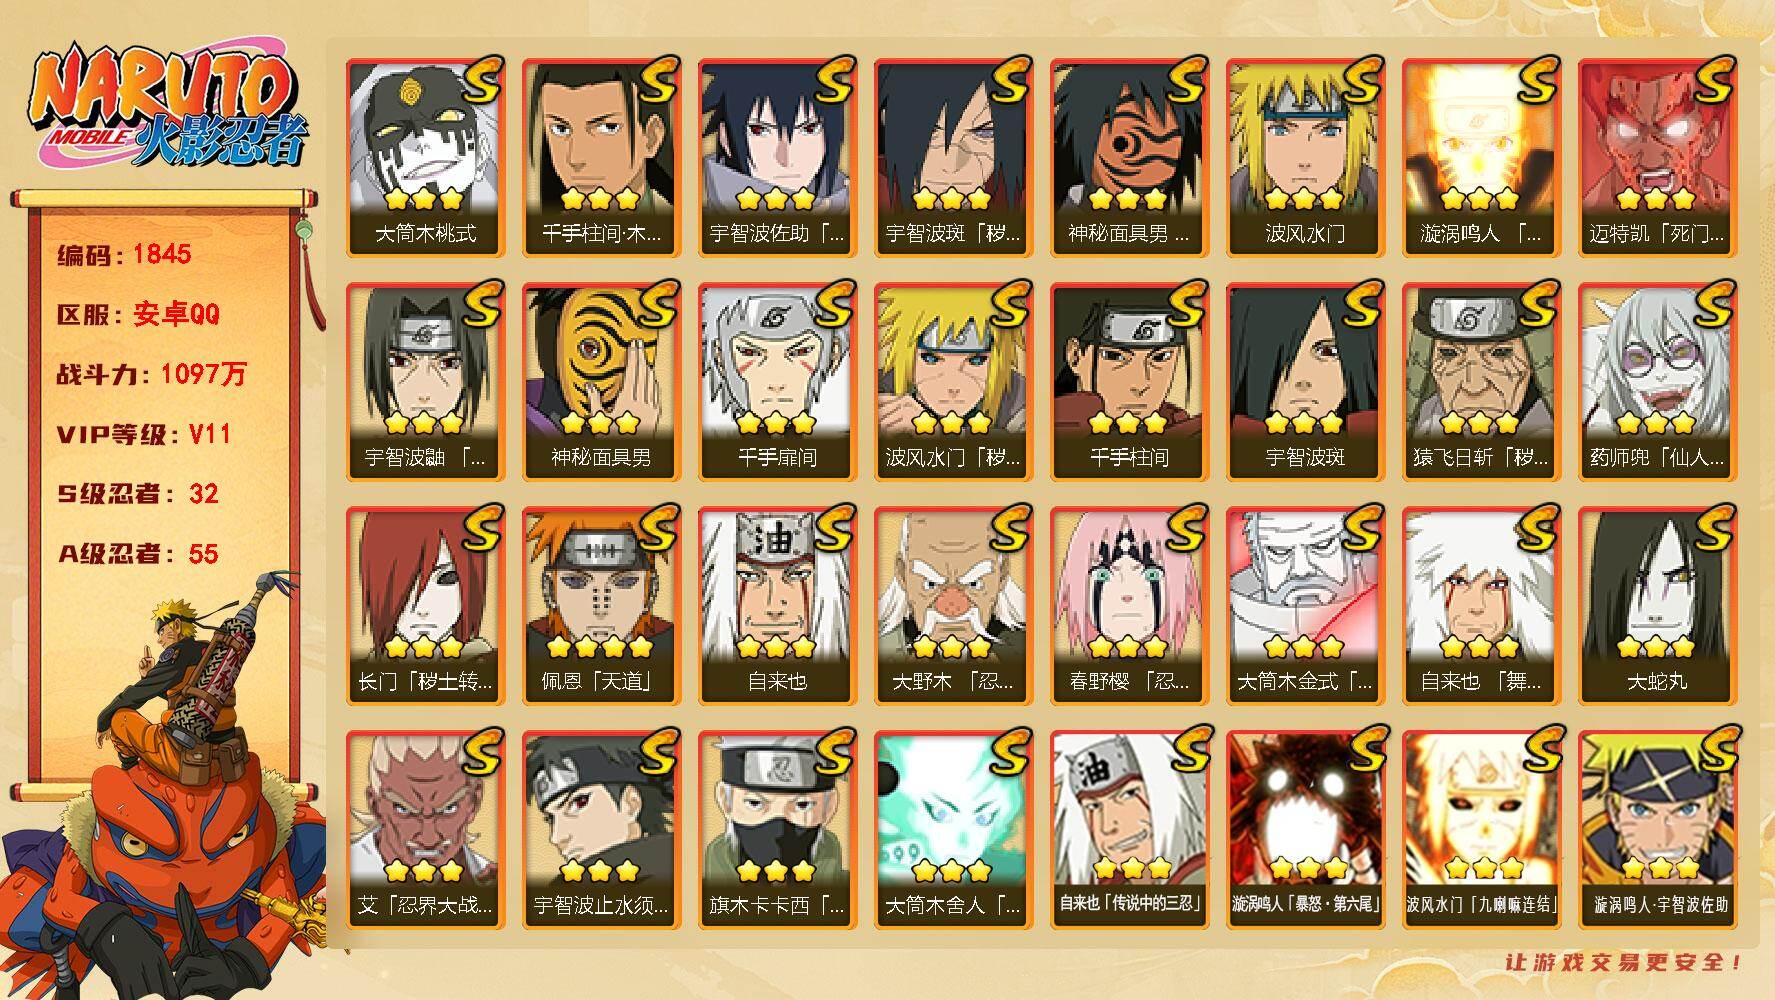This screenshot has width=1775, height=1000.
Task: Click the S级忍者: 32 count
Action: pos(137,494)
